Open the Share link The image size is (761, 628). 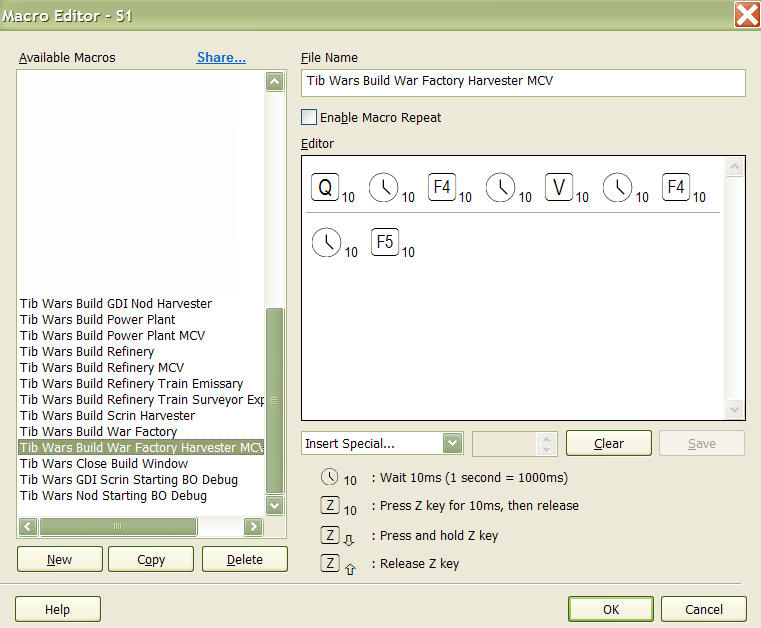coord(221,58)
